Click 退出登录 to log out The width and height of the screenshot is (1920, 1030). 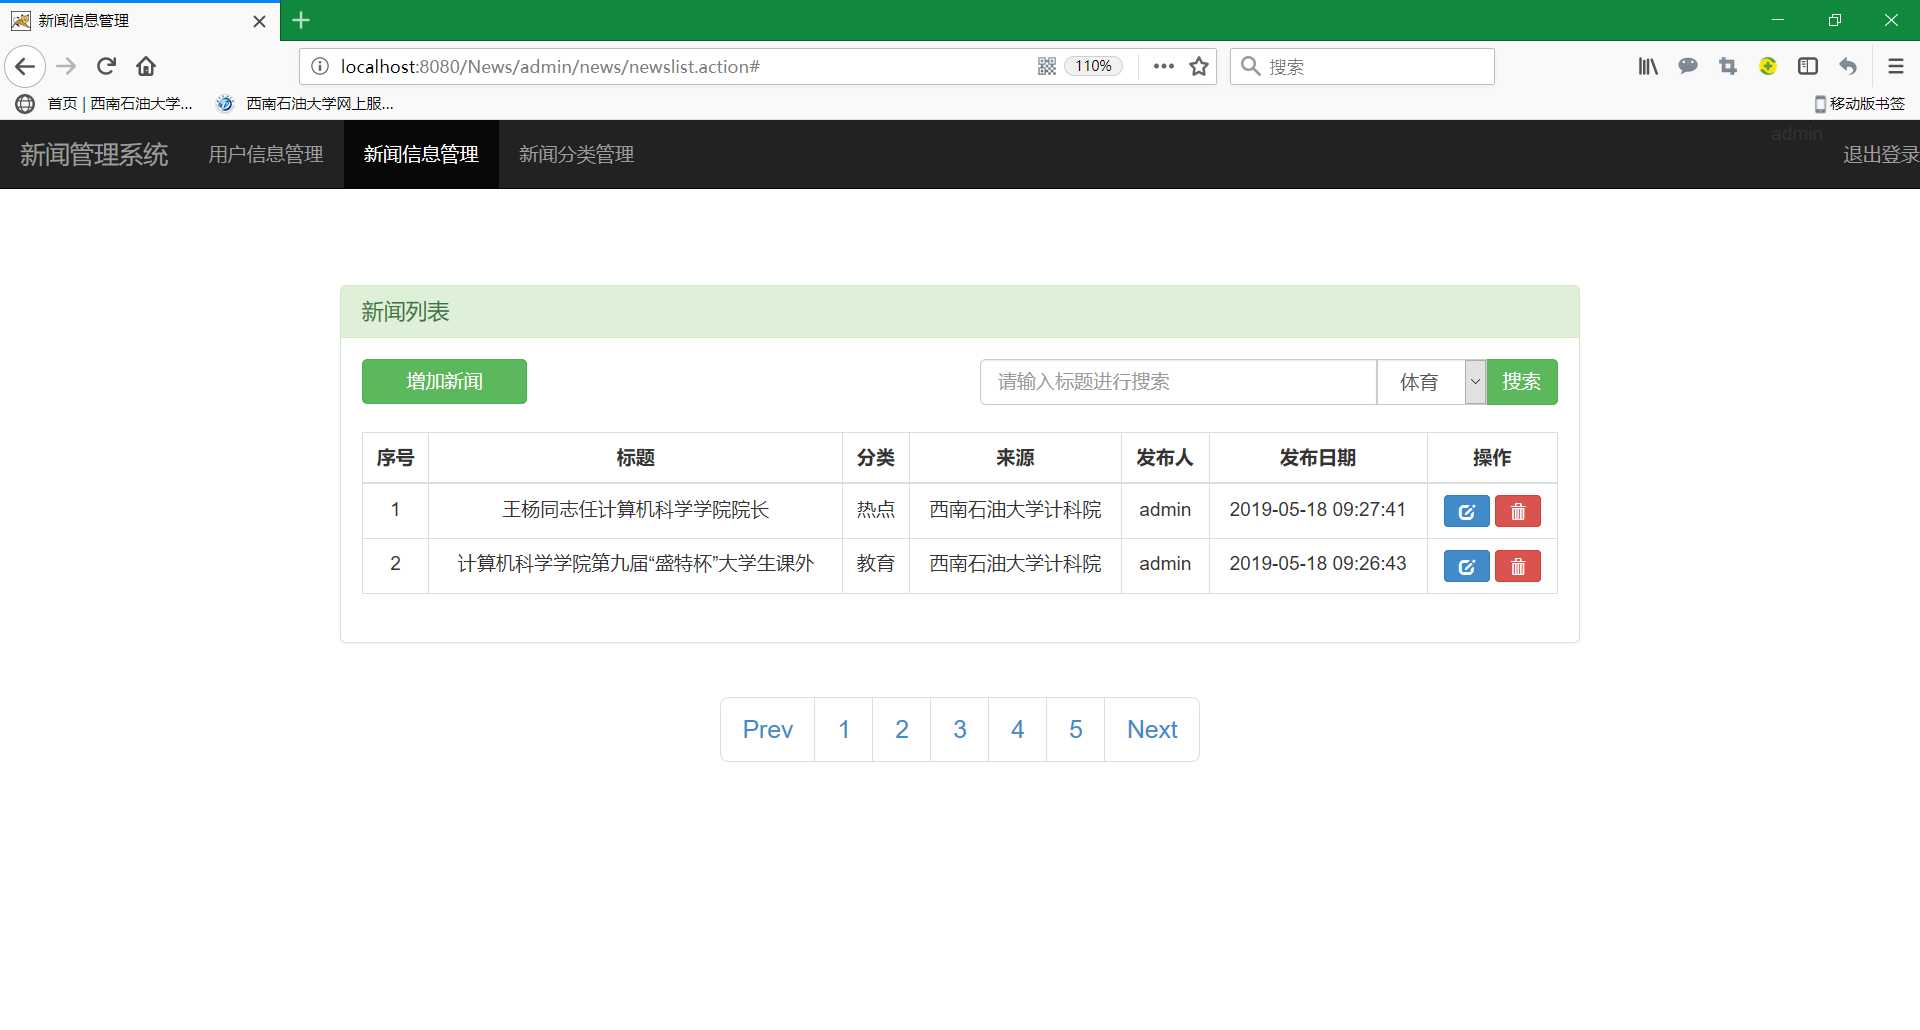point(1880,155)
